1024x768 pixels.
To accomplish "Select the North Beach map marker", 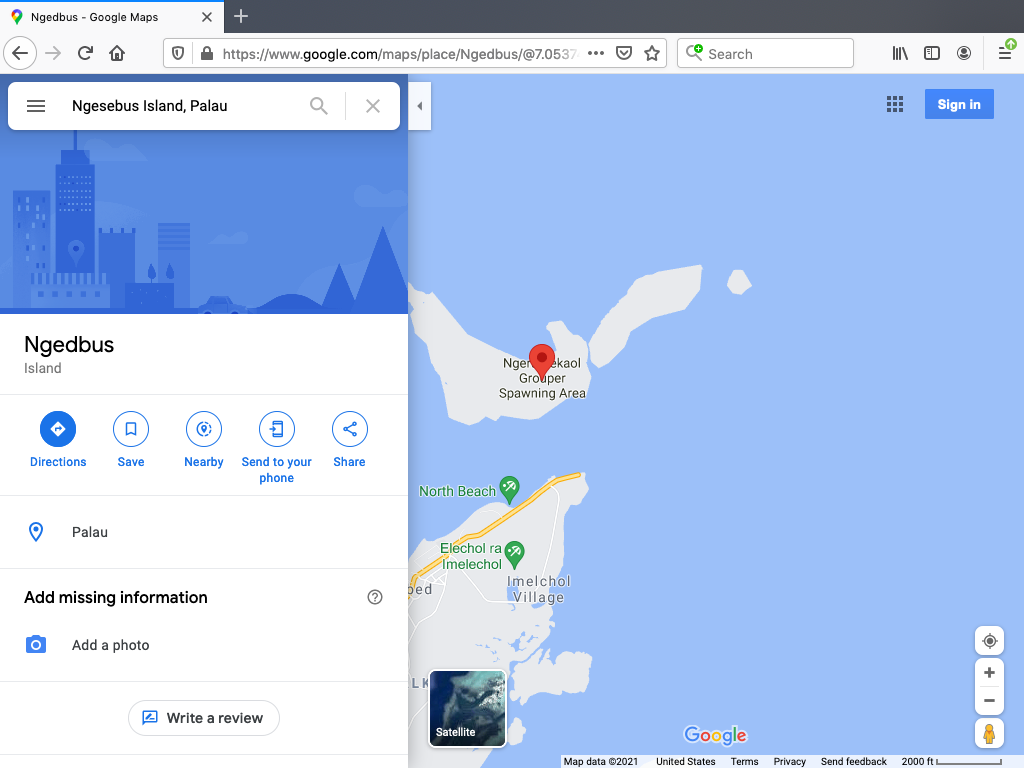I will coord(509,487).
